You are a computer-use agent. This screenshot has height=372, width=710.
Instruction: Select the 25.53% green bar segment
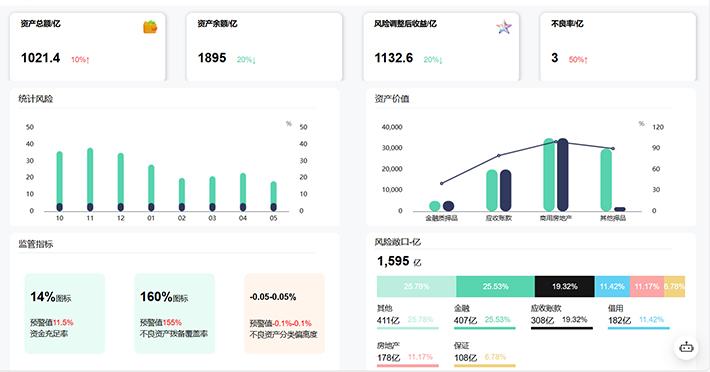pyautogui.click(x=495, y=286)
